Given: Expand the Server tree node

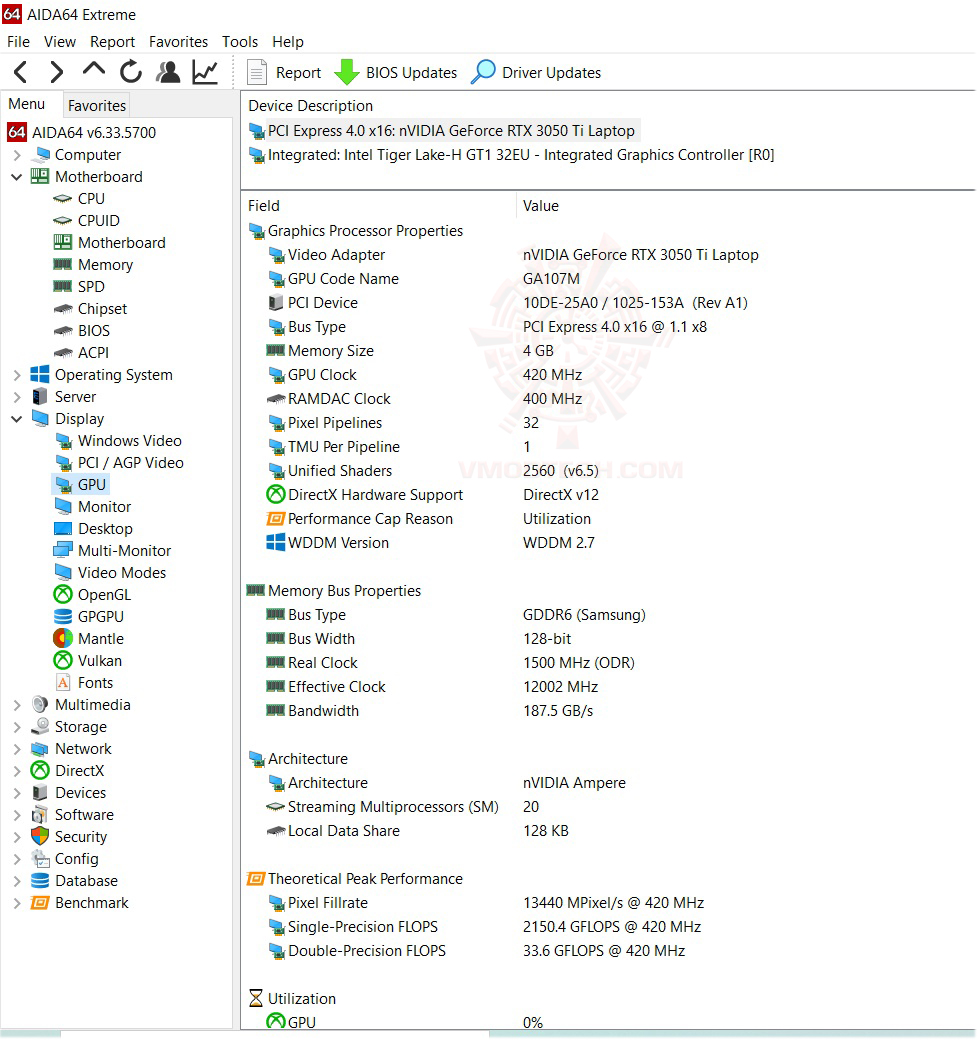Looking at the screenshot, I should pos(17,397).
